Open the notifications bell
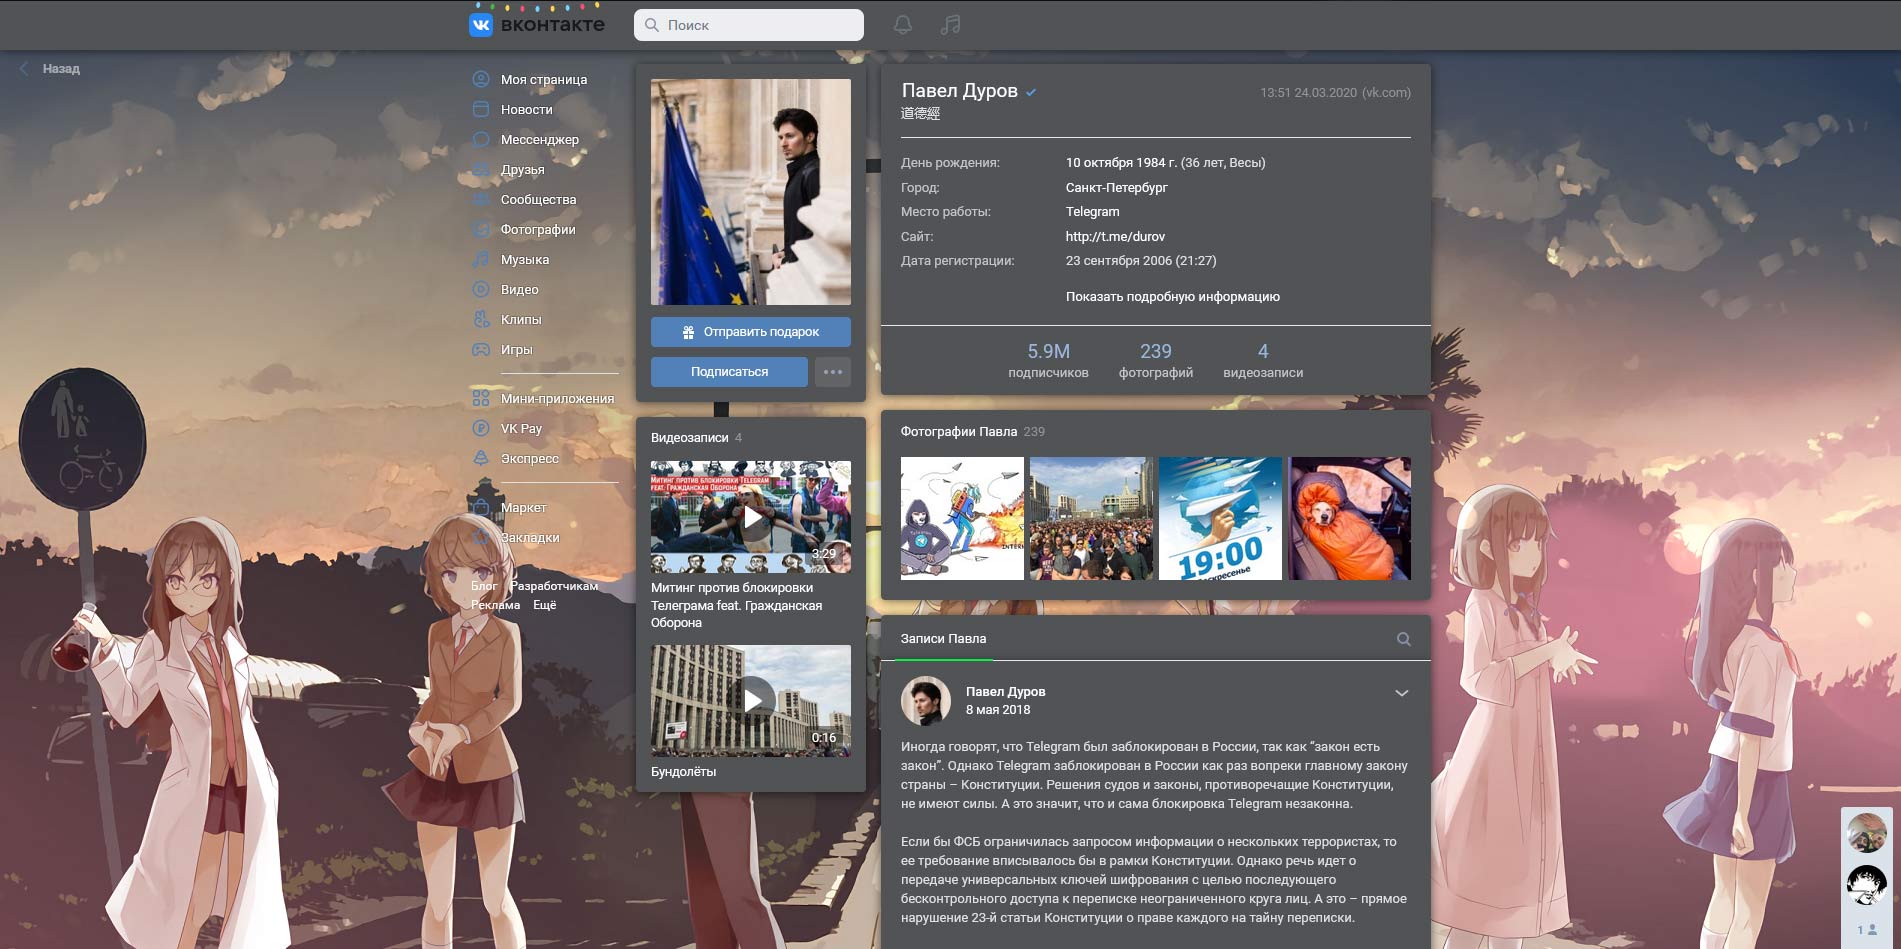Image resolution: width=1901 pixels, height=949 pixels. 902,25
